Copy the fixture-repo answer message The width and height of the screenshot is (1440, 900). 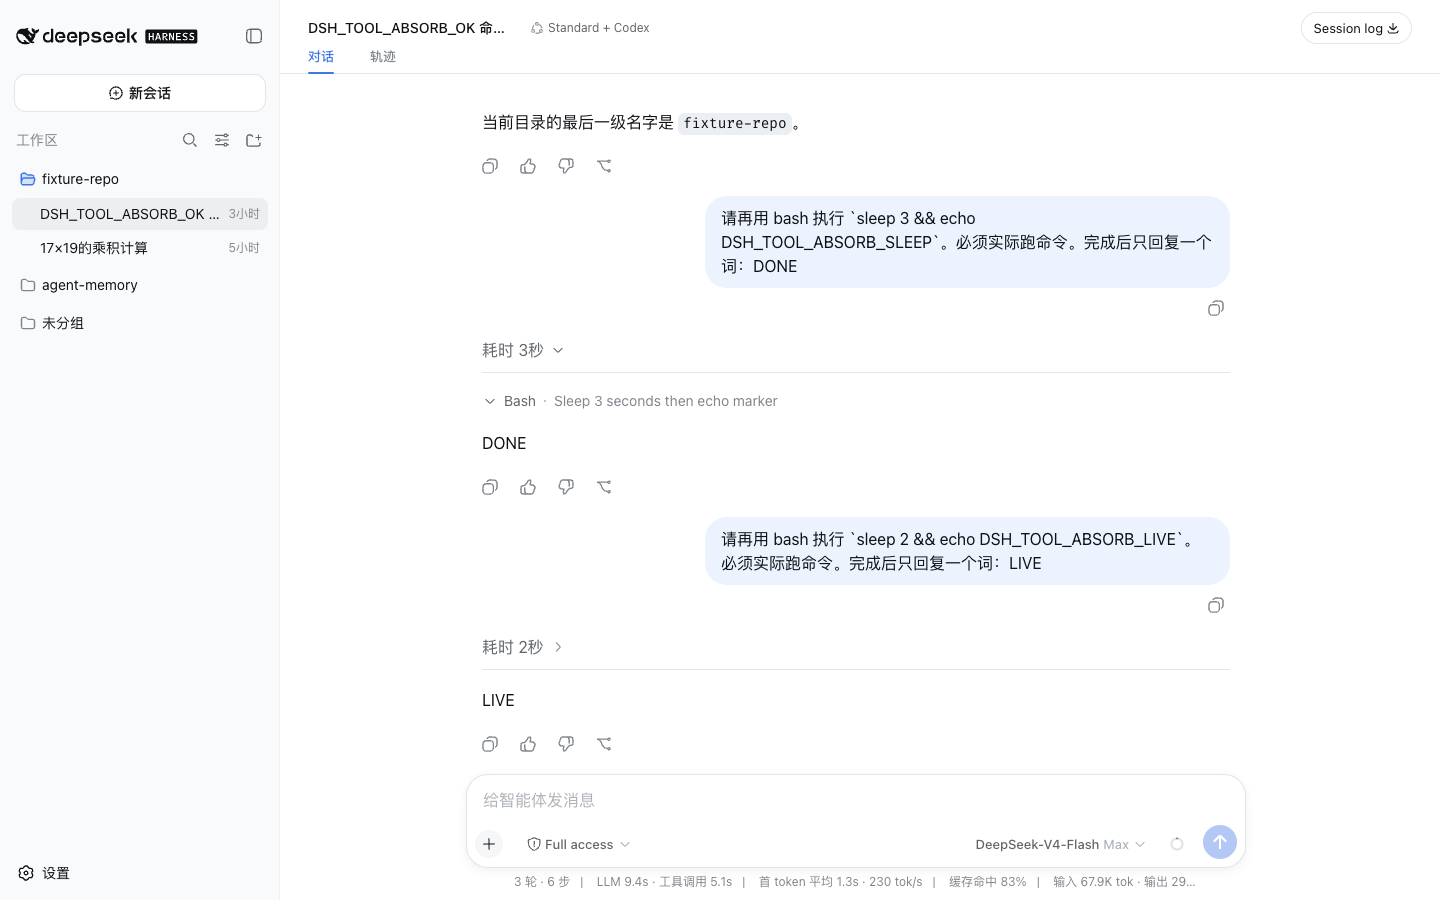(x=490, y=166)
